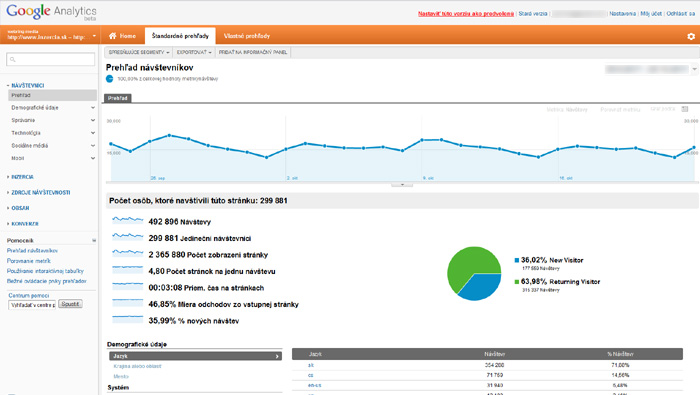
Task: Open the Spresňujúce segmenty dropdown
Action: [x=139, y=52]
